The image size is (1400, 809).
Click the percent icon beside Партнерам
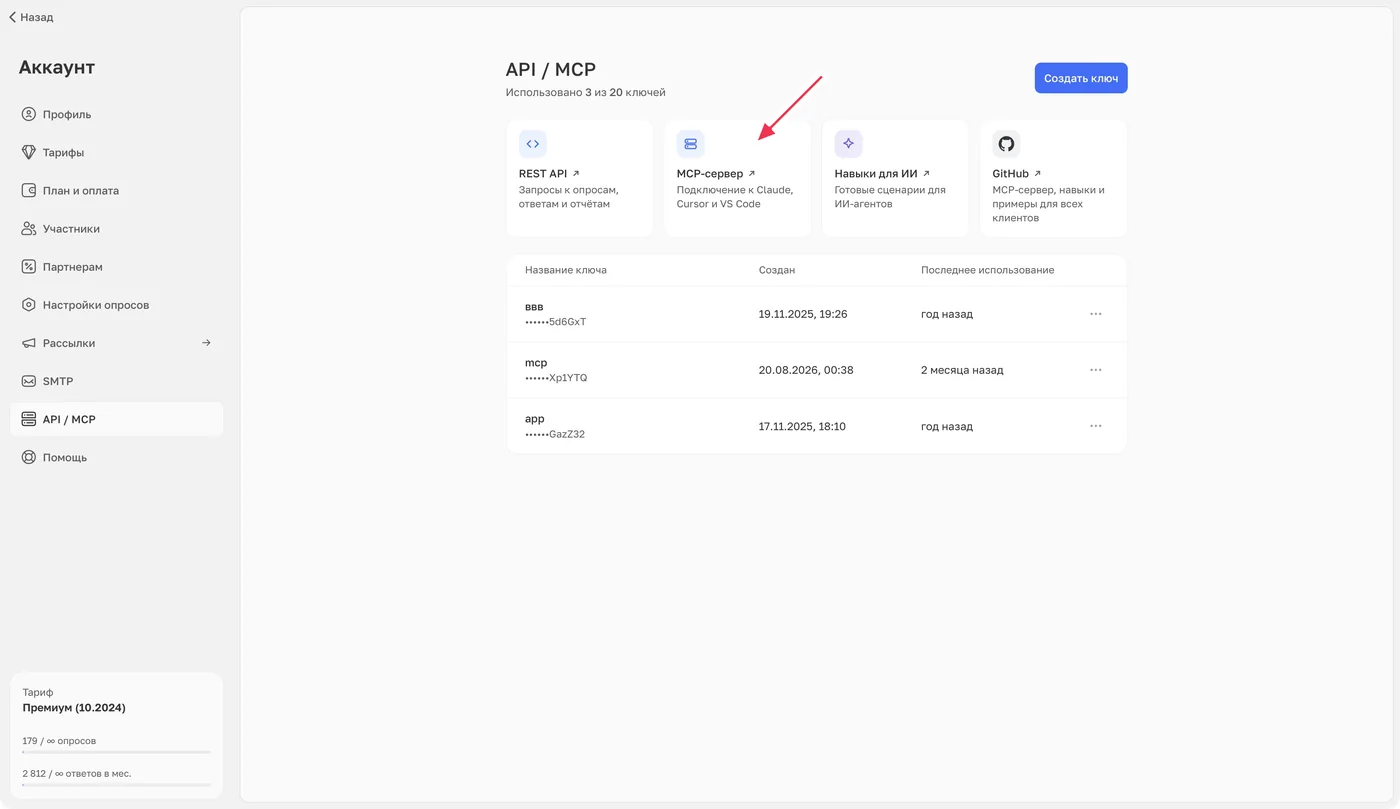pyautogui.click(x=29, y=266)
